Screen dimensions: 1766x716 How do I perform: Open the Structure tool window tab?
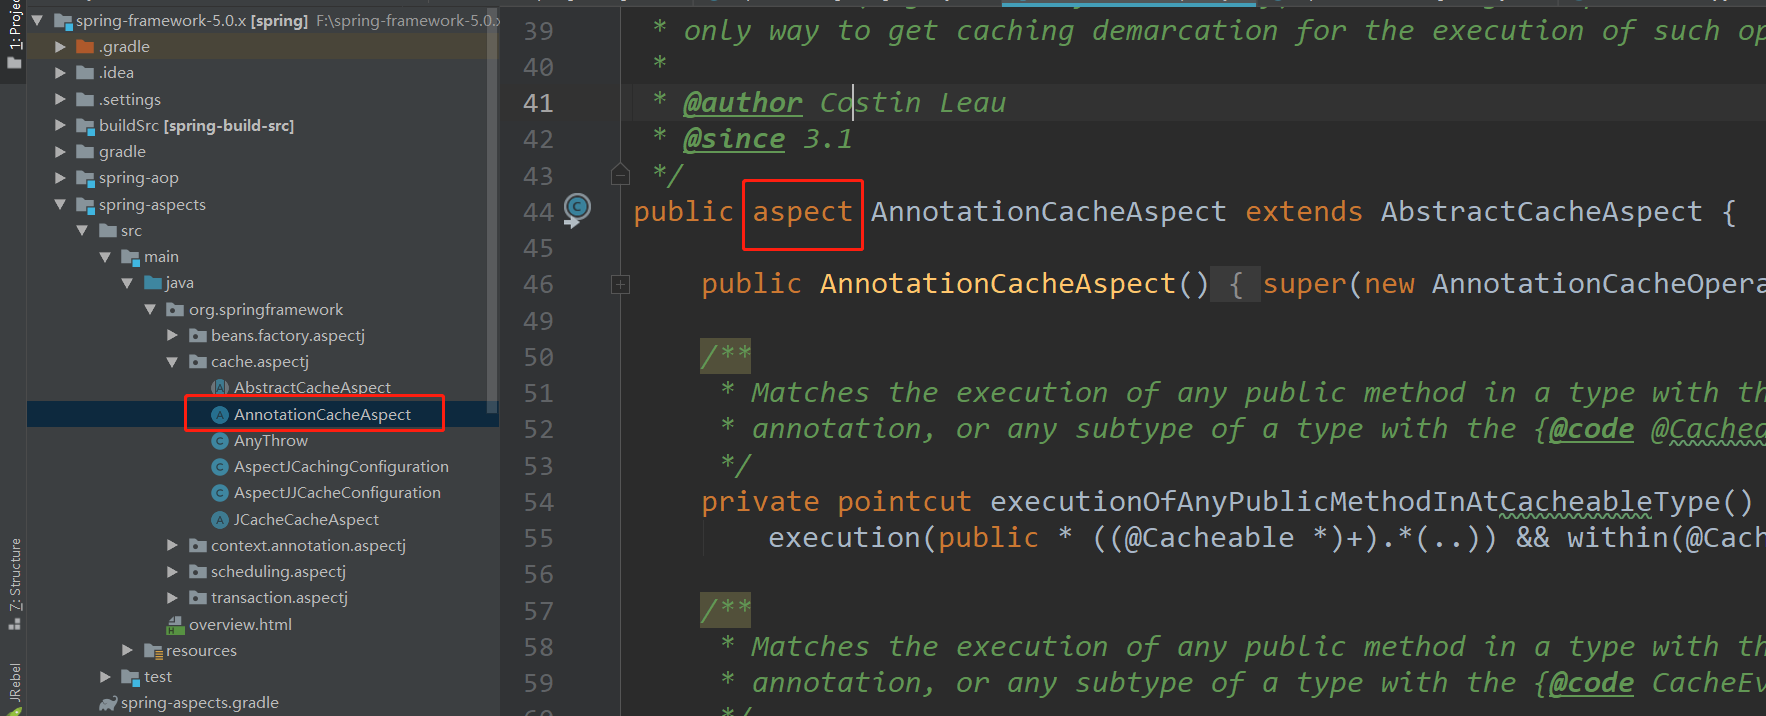click(x=14, y=584)
